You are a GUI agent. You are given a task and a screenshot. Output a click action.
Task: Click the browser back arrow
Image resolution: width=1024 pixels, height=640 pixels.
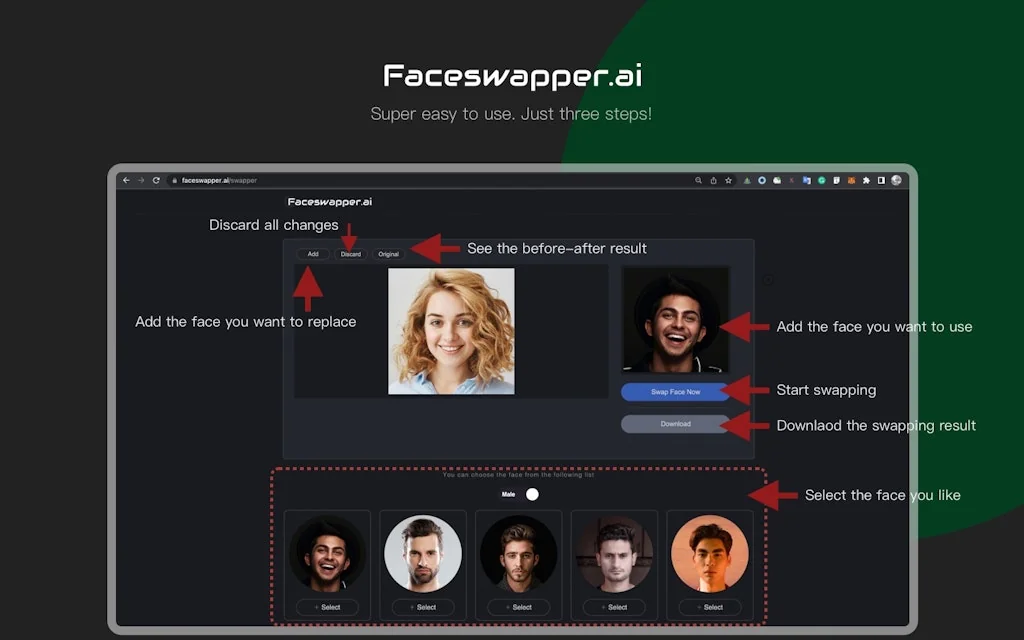point(126,180)
